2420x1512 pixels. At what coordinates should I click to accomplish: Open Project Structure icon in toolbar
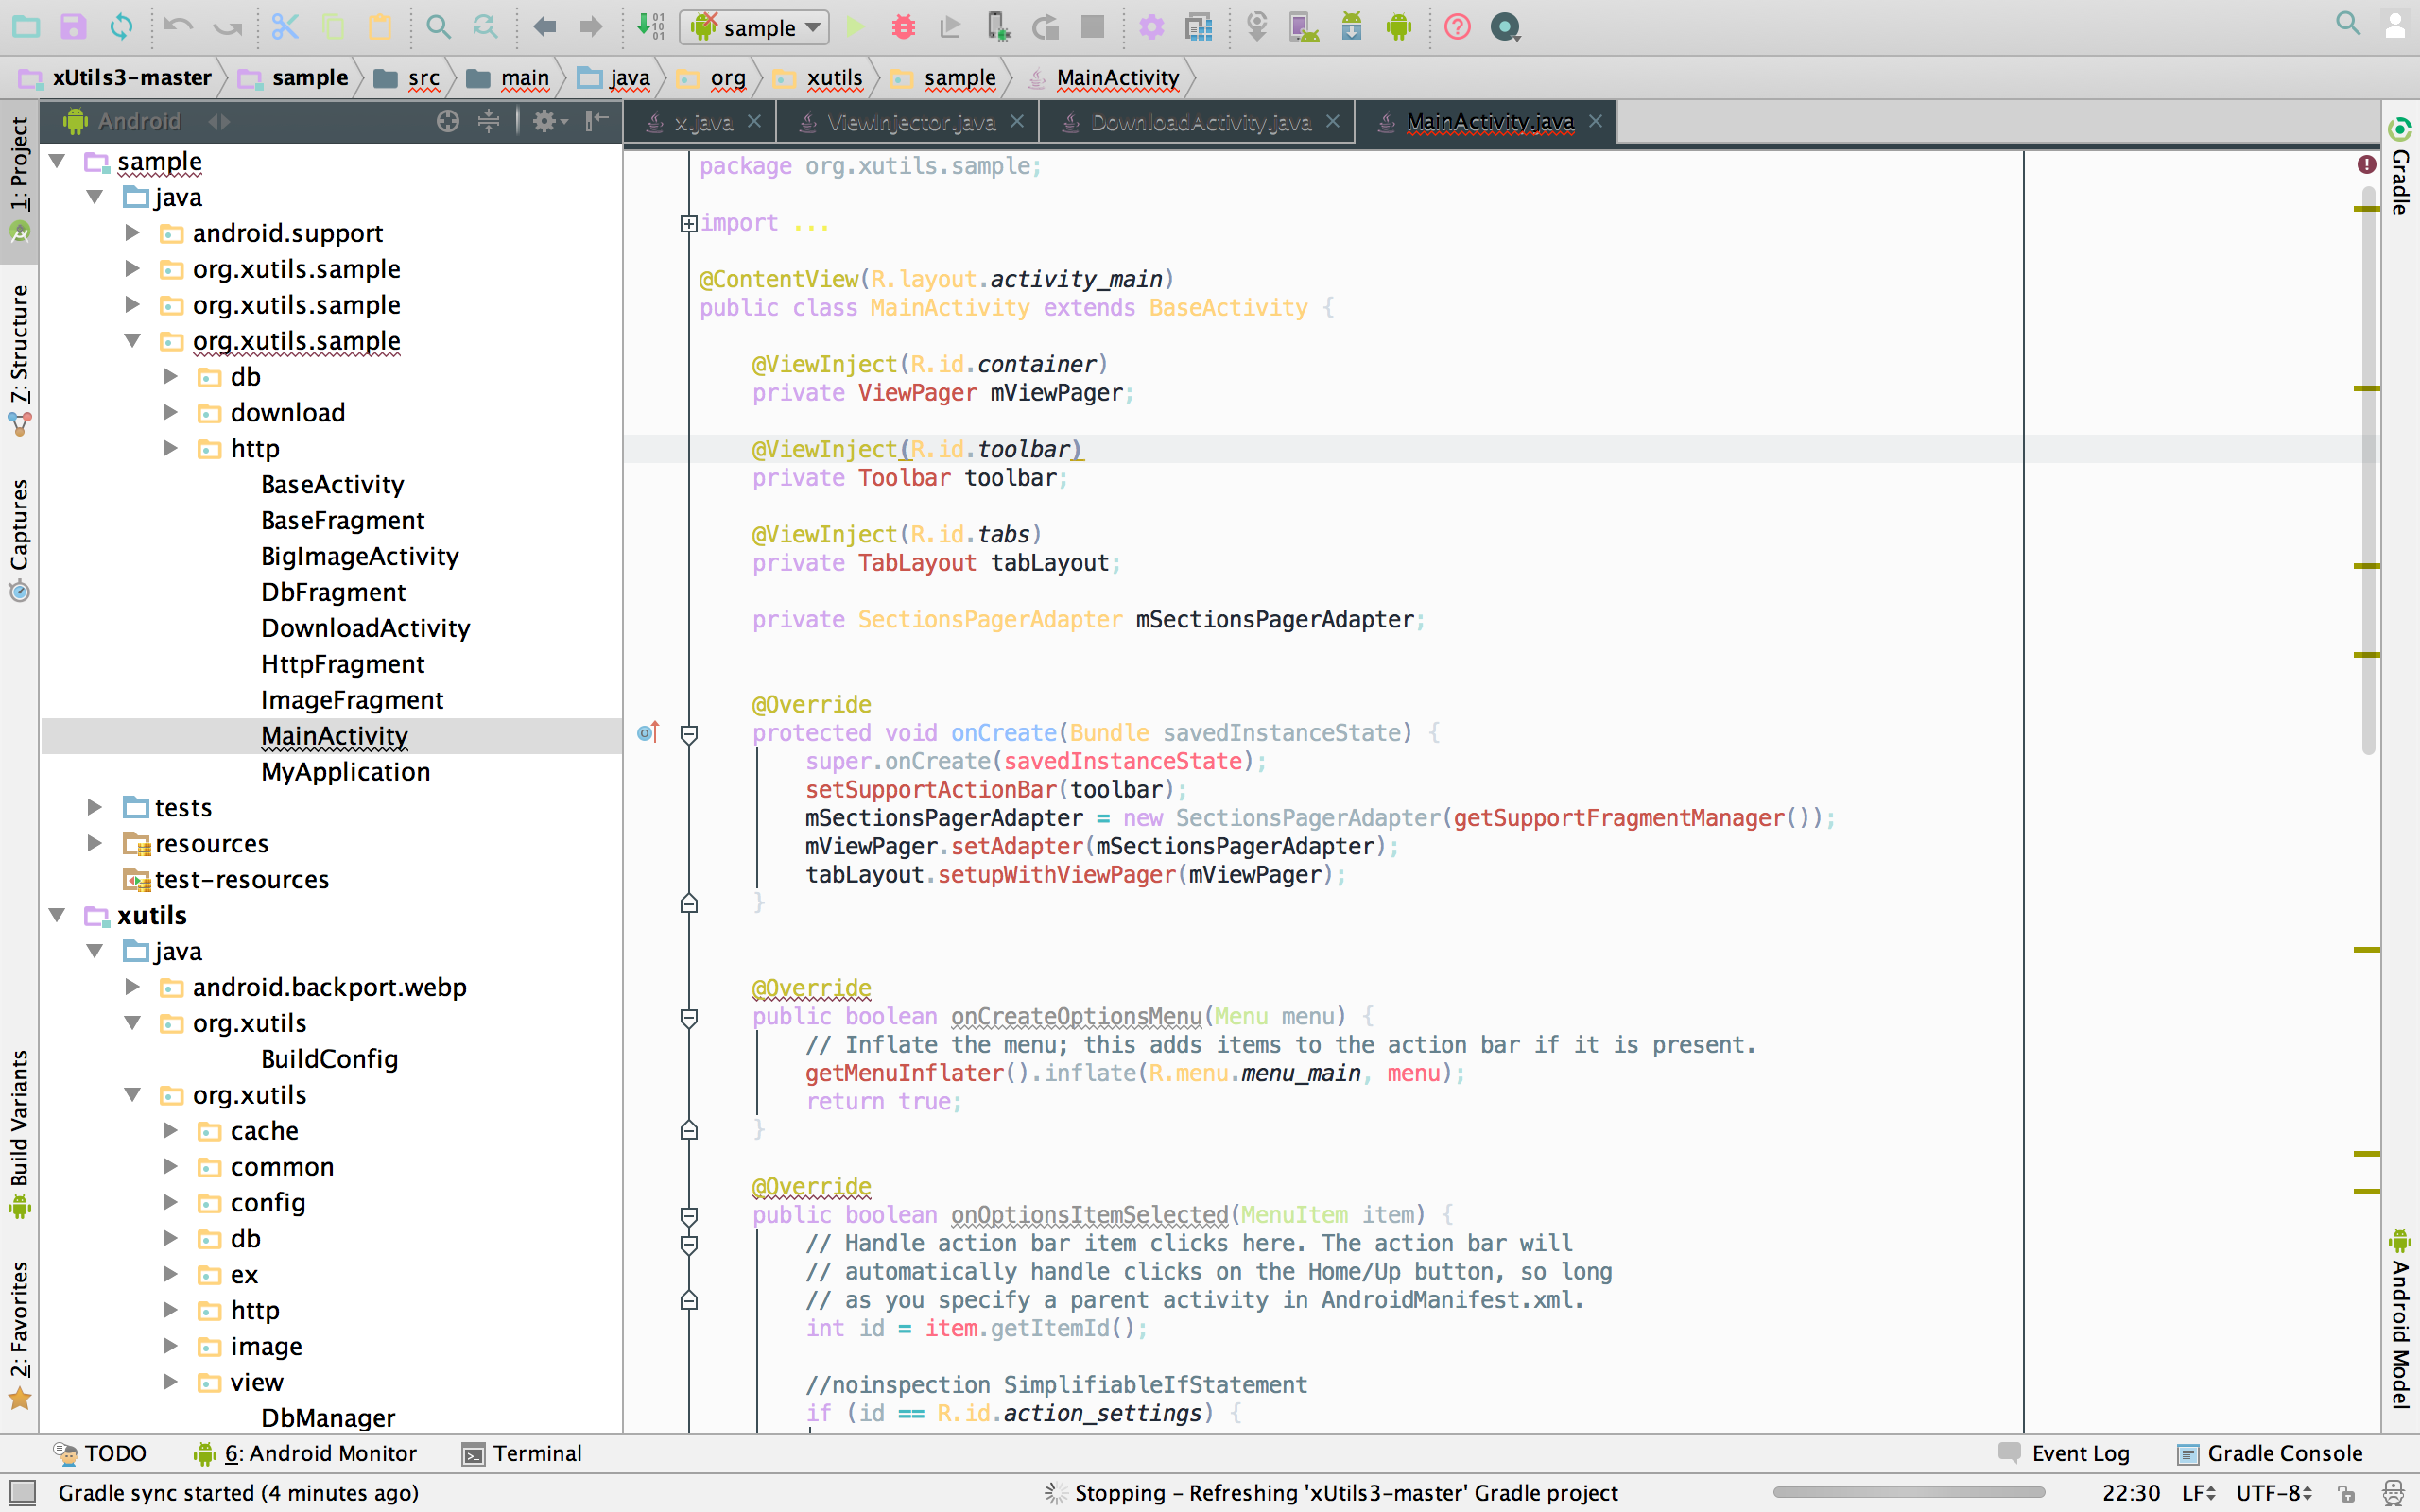[x=1199, y=27]
